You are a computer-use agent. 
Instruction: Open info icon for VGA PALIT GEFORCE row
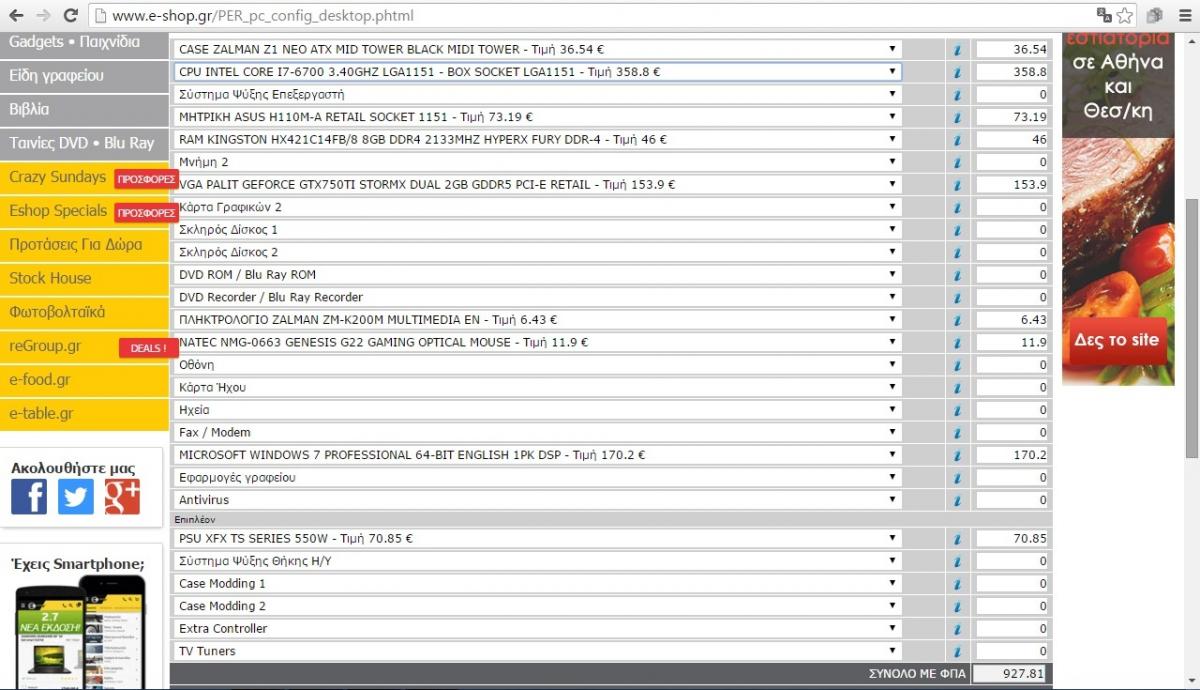pos(958,185)
